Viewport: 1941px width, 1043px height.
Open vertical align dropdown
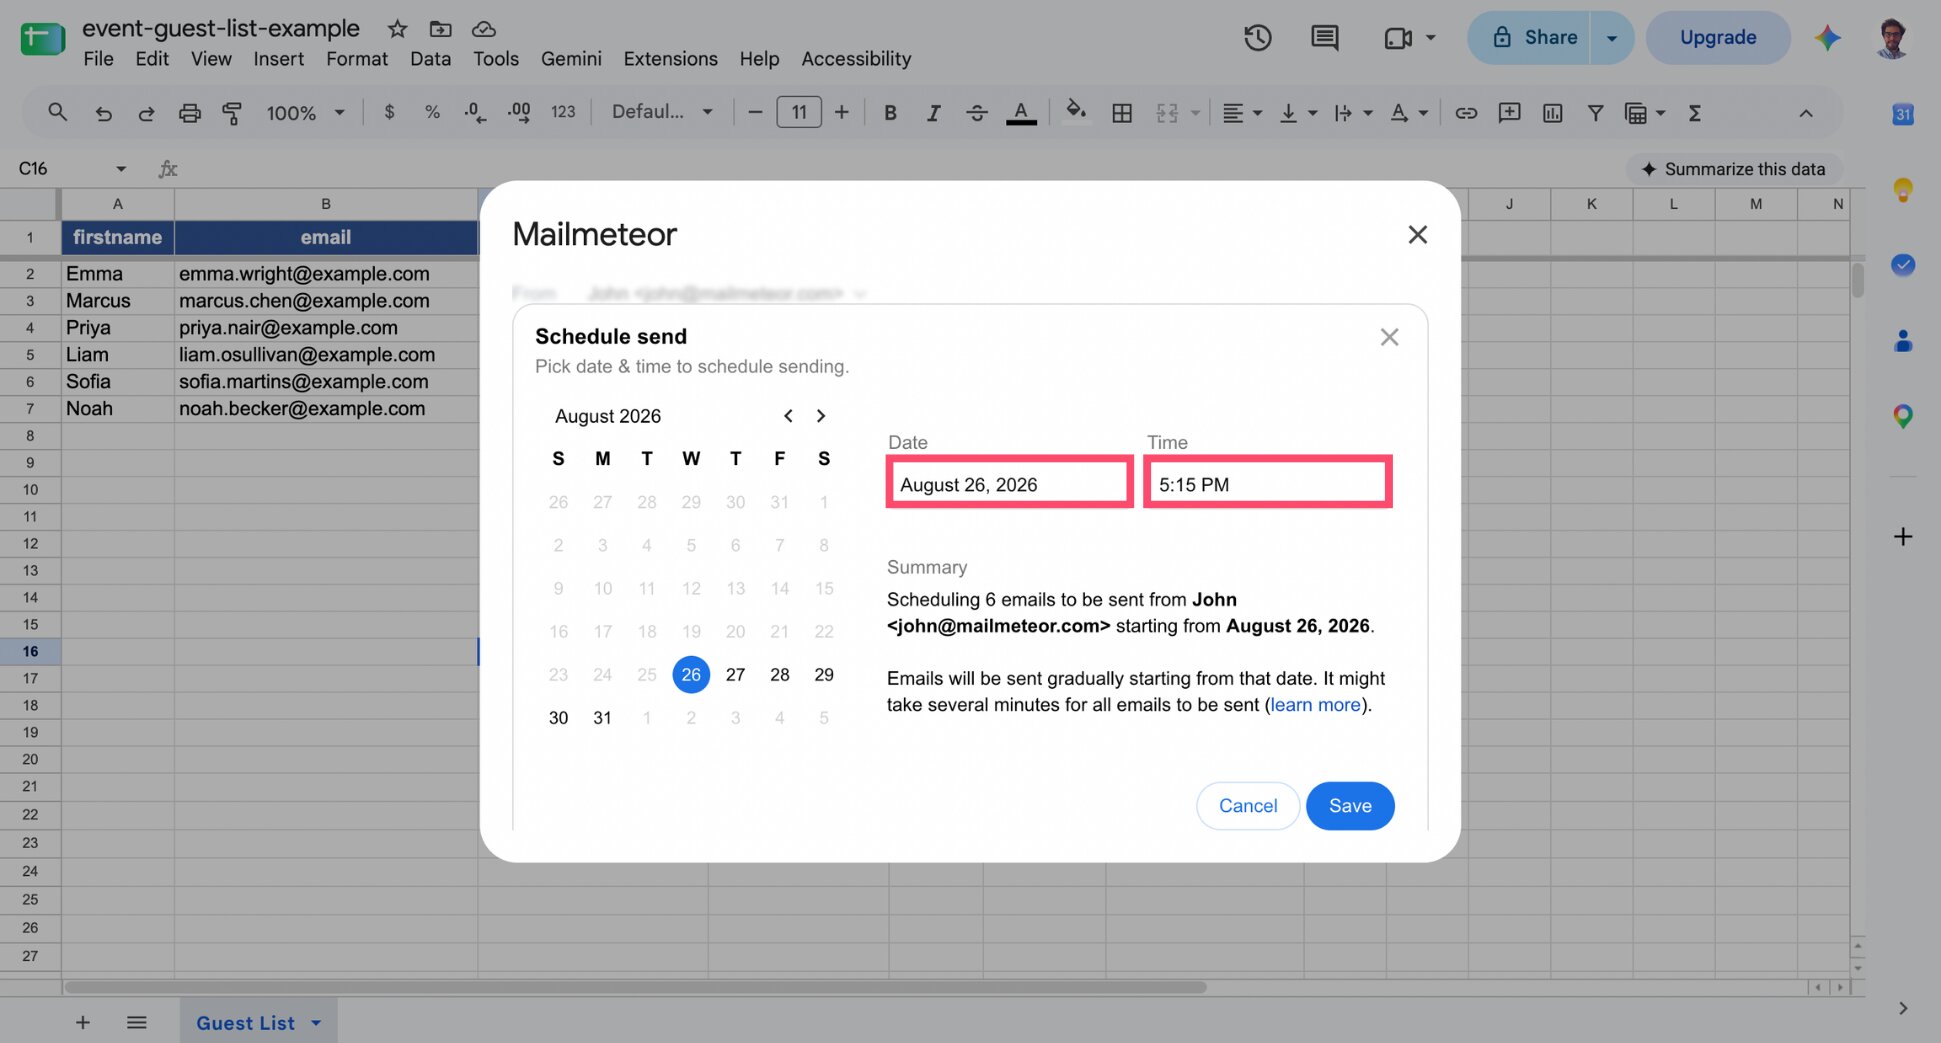[1298, 113]
